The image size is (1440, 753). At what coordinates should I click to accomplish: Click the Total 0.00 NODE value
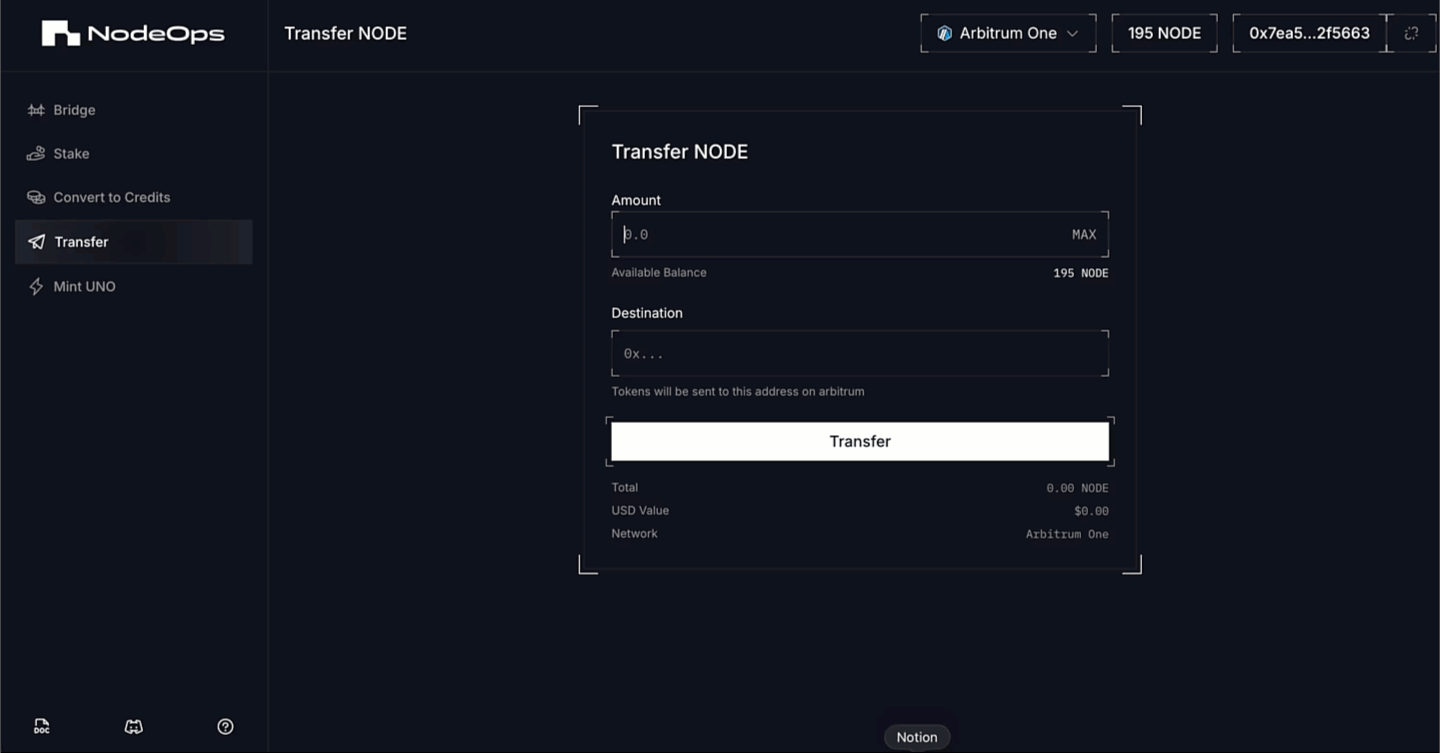pos(1077,488)
